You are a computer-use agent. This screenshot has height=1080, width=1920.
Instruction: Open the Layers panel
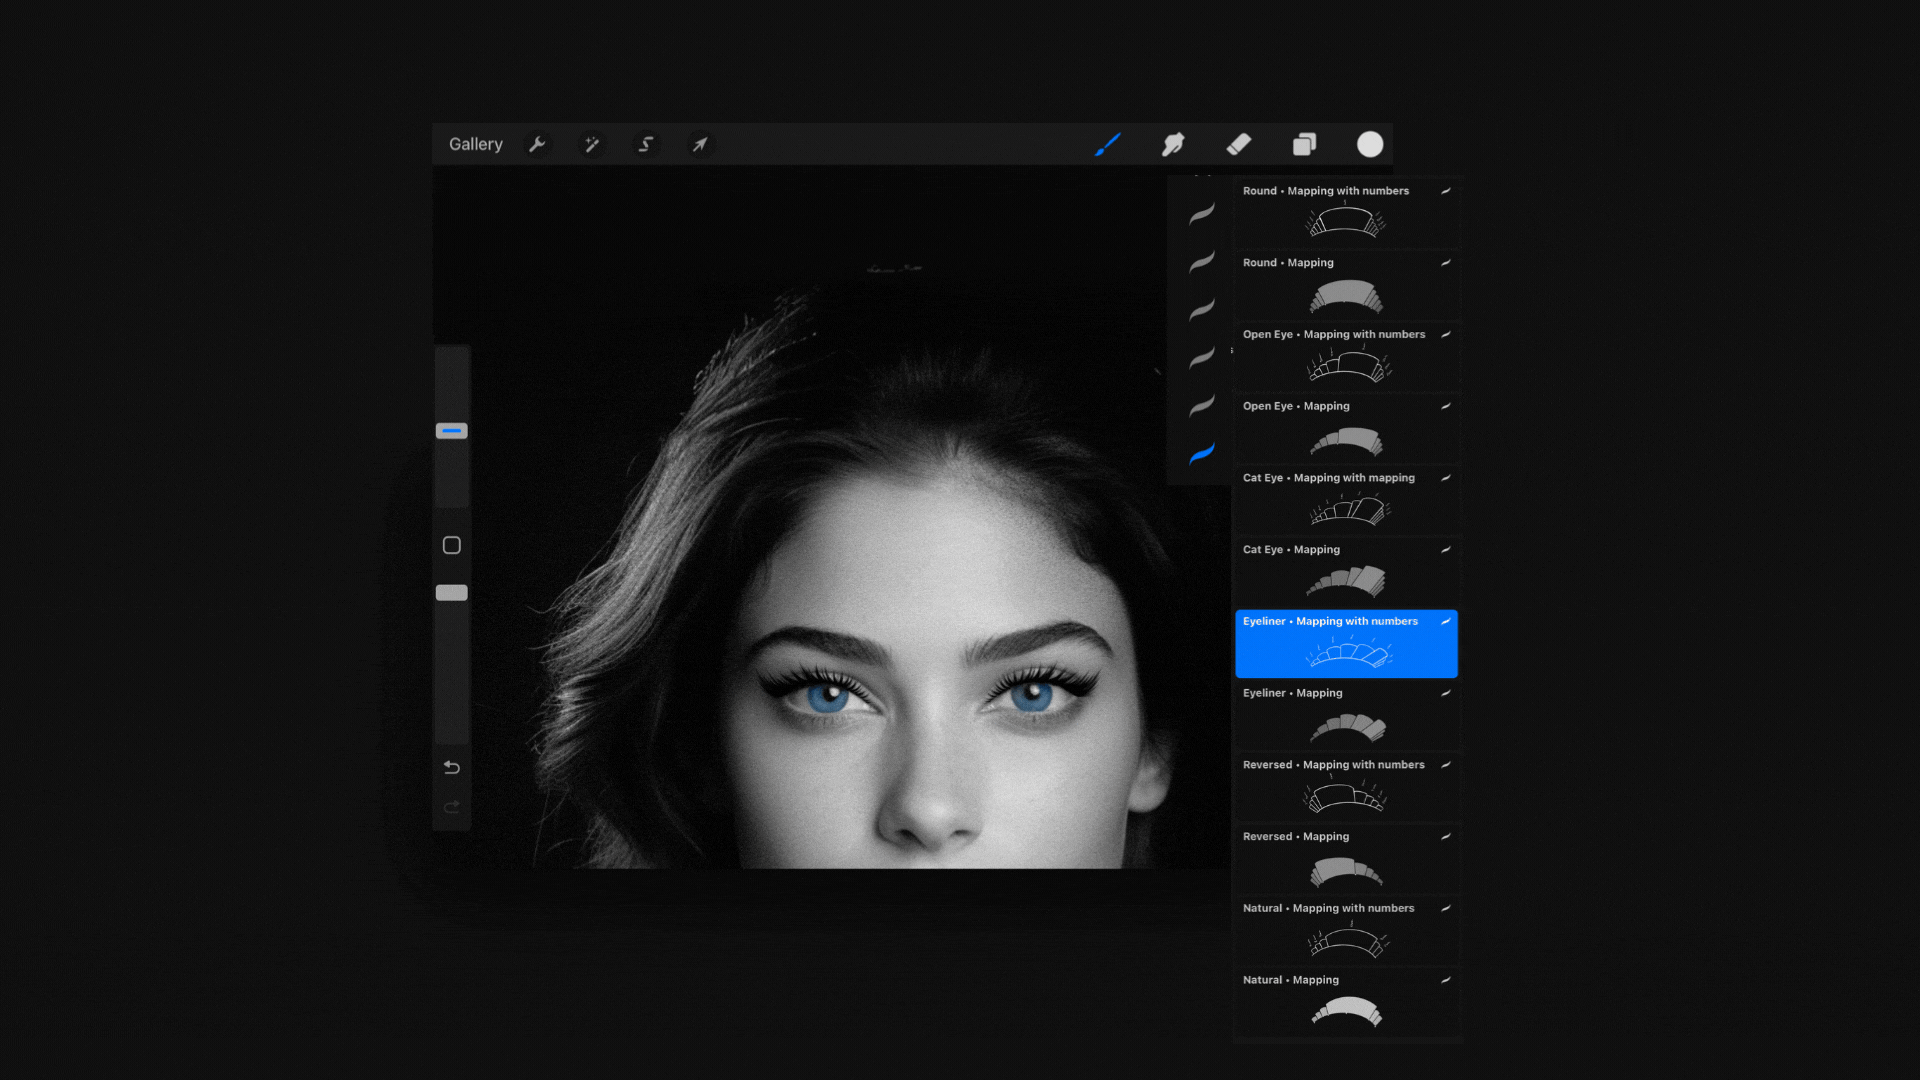coord(1304,144)
